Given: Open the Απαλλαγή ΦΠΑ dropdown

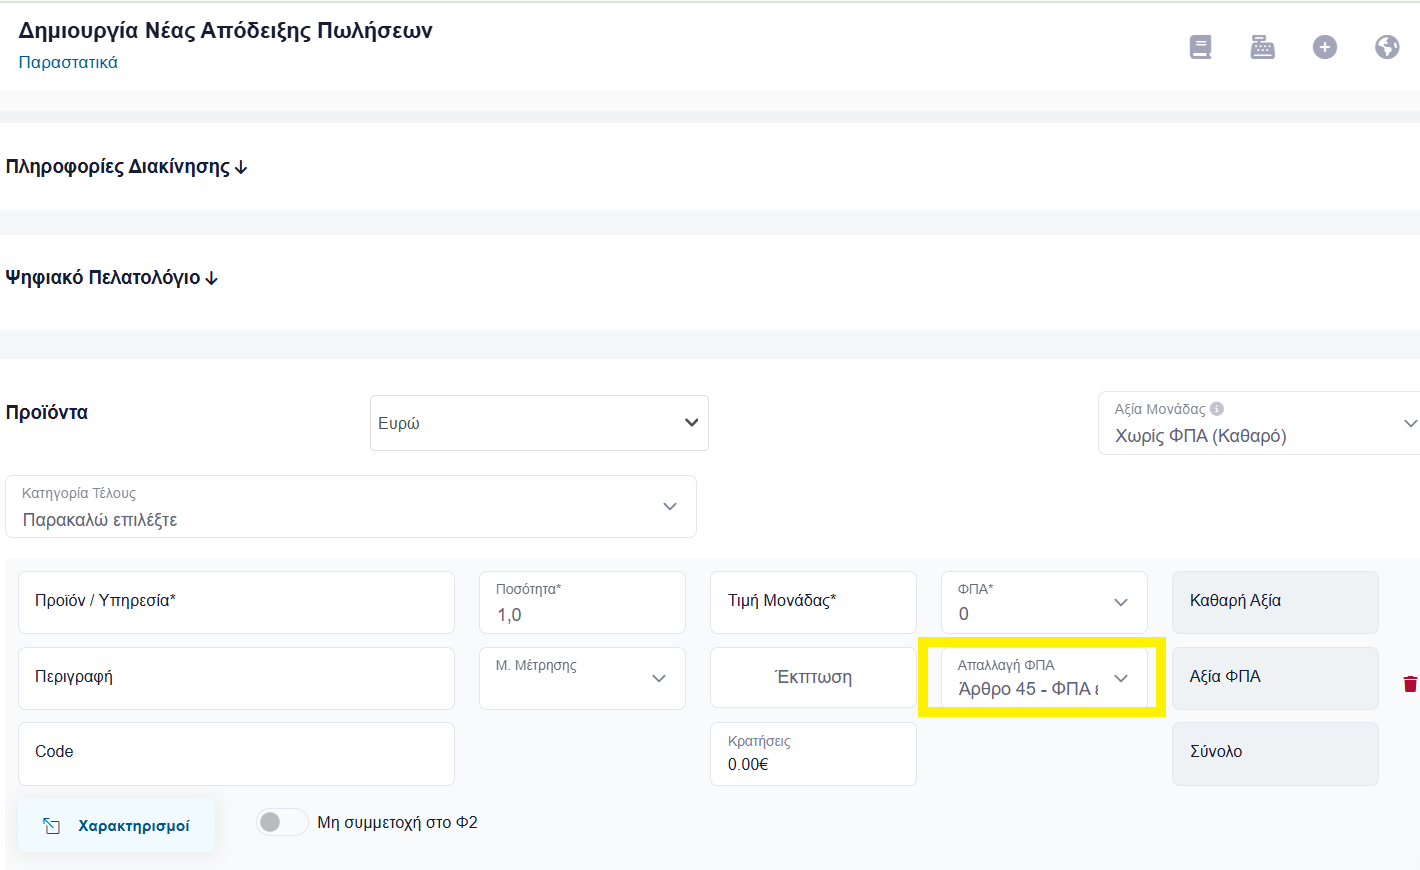Looking at the screenshot, I should 1044,678.
